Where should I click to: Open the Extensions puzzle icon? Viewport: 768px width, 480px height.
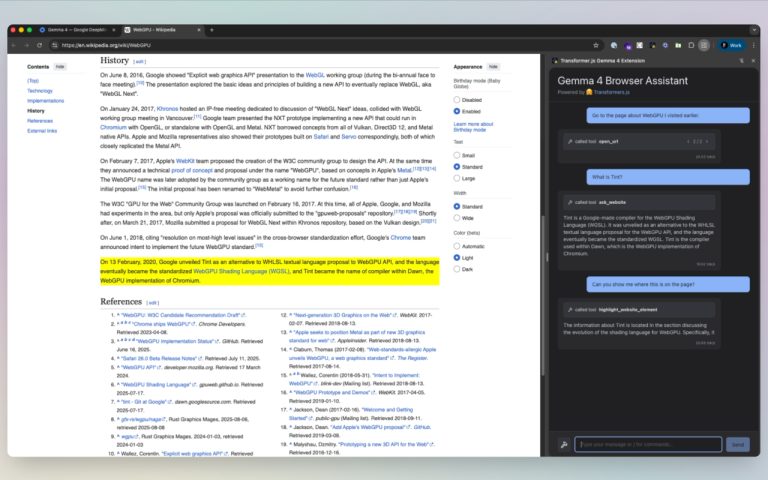pyautogui.click(x=691, y=45)
